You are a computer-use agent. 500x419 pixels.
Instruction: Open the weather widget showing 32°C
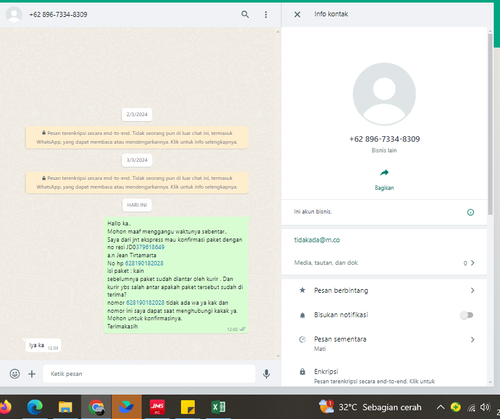(370, 407)
